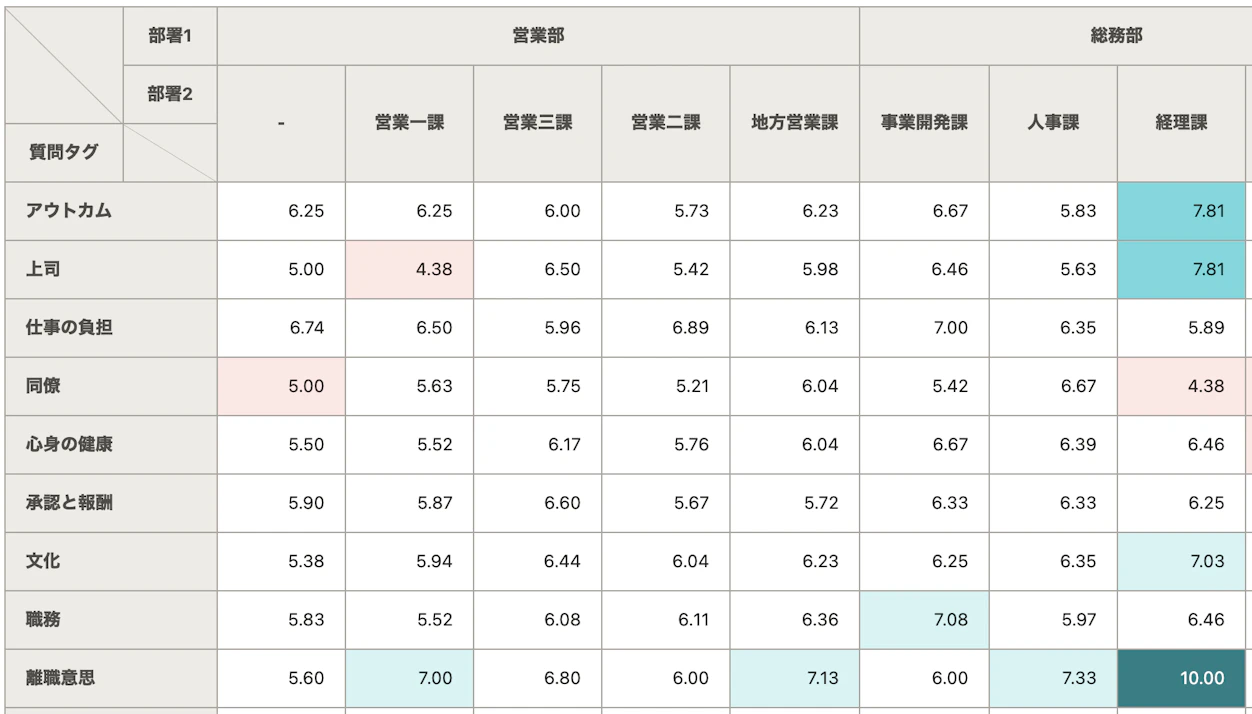The height and width of the screenshot is (714, 1252).
Task: Select the 営業一課 column header
Action: 409,123
